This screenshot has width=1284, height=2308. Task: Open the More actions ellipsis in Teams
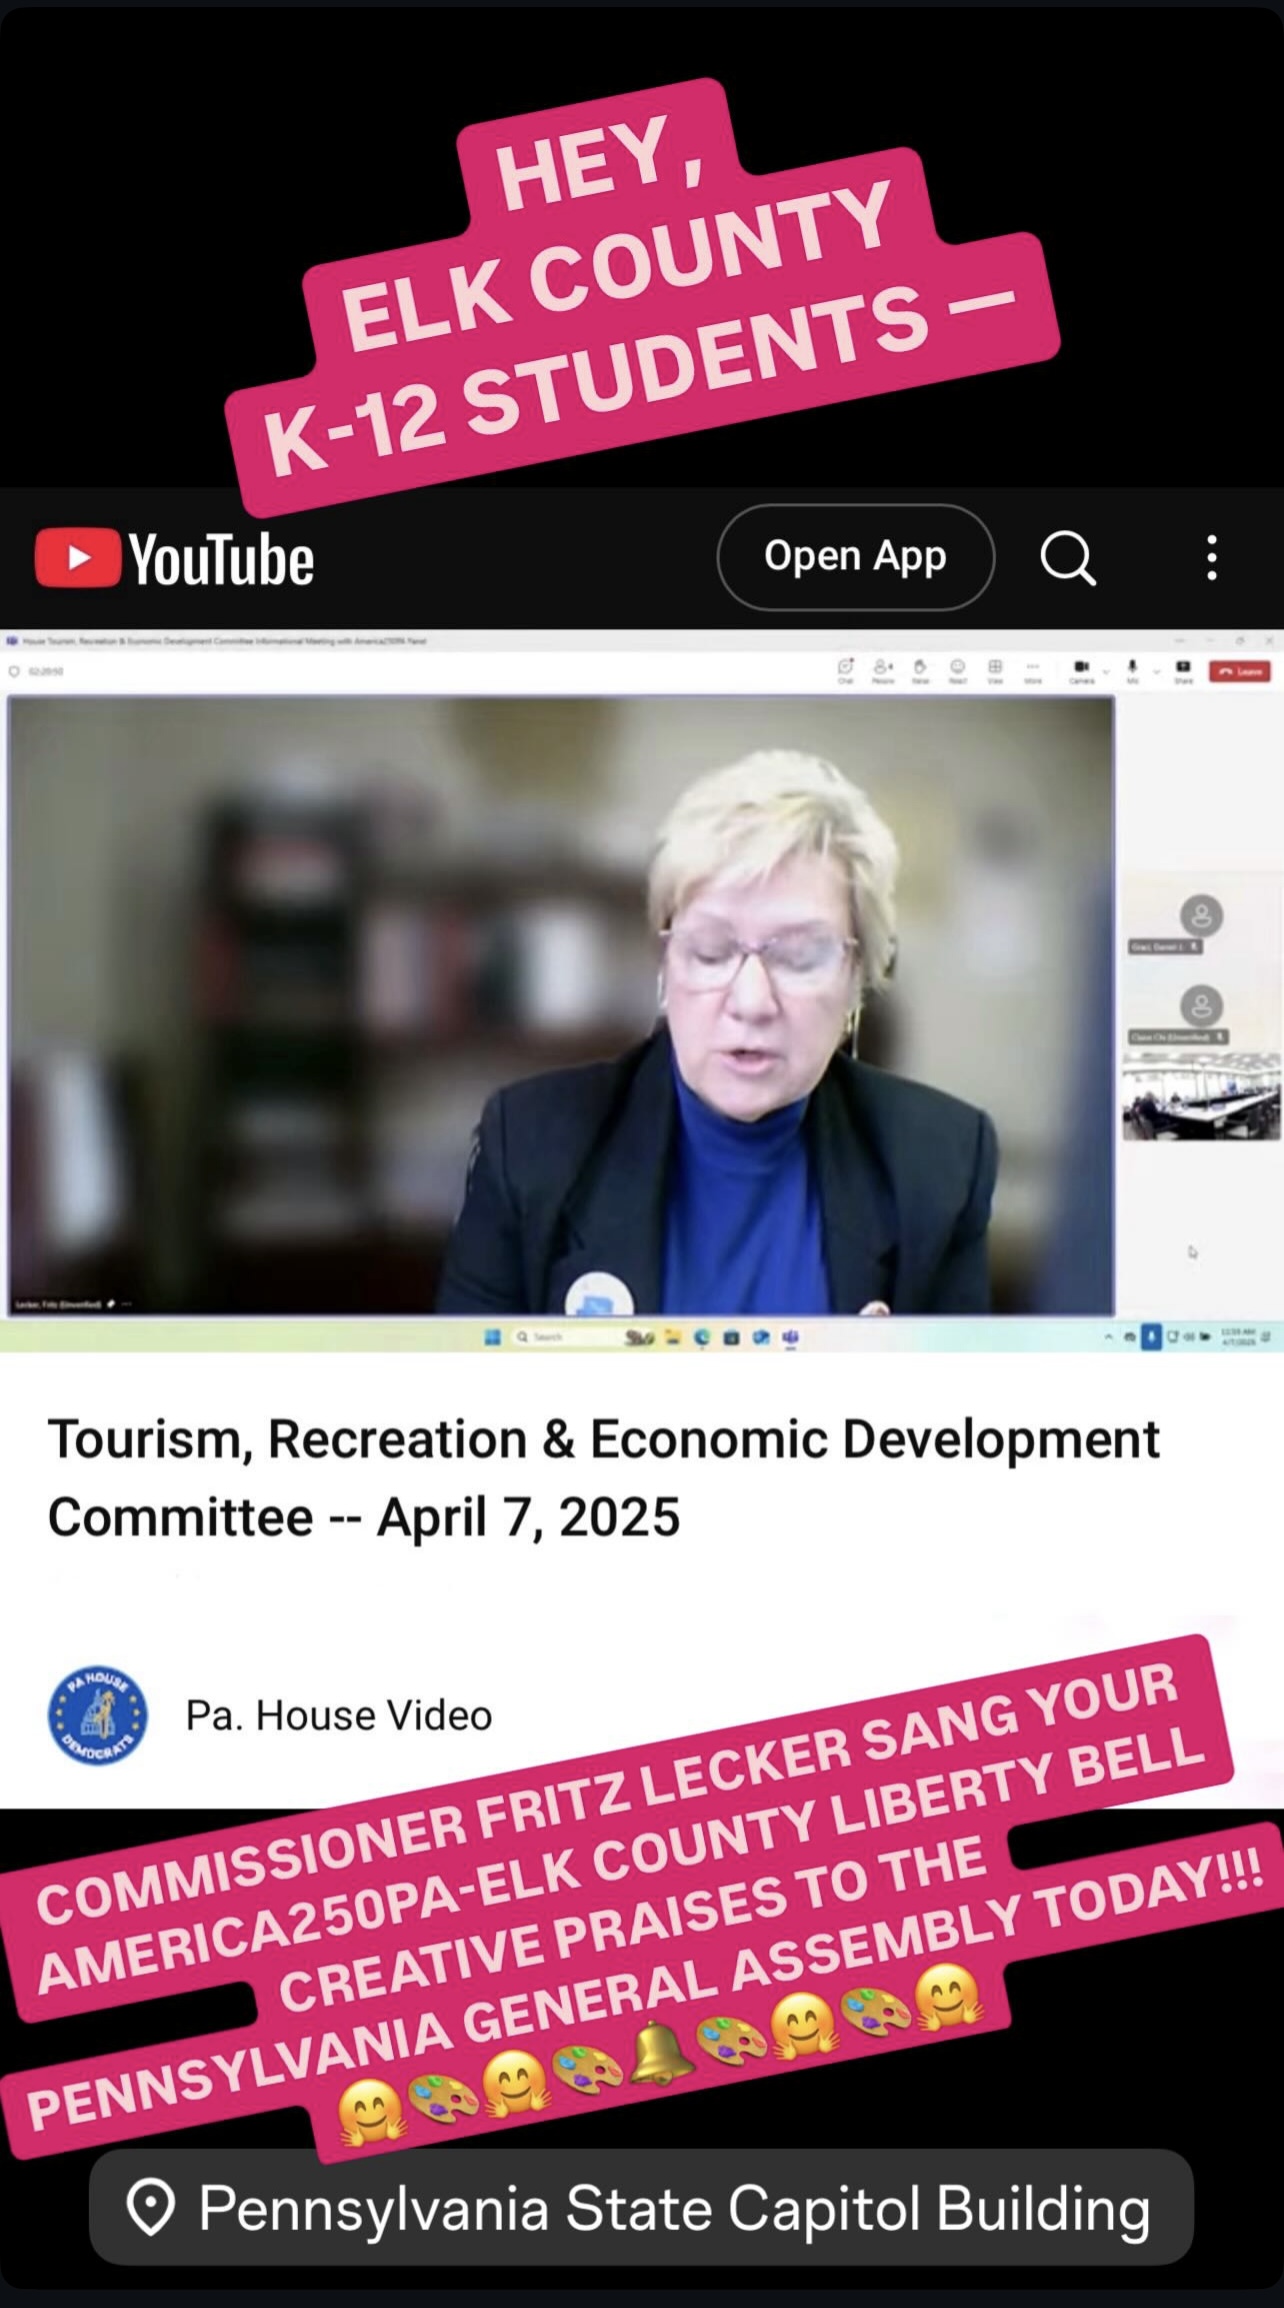coord(1033,670)
